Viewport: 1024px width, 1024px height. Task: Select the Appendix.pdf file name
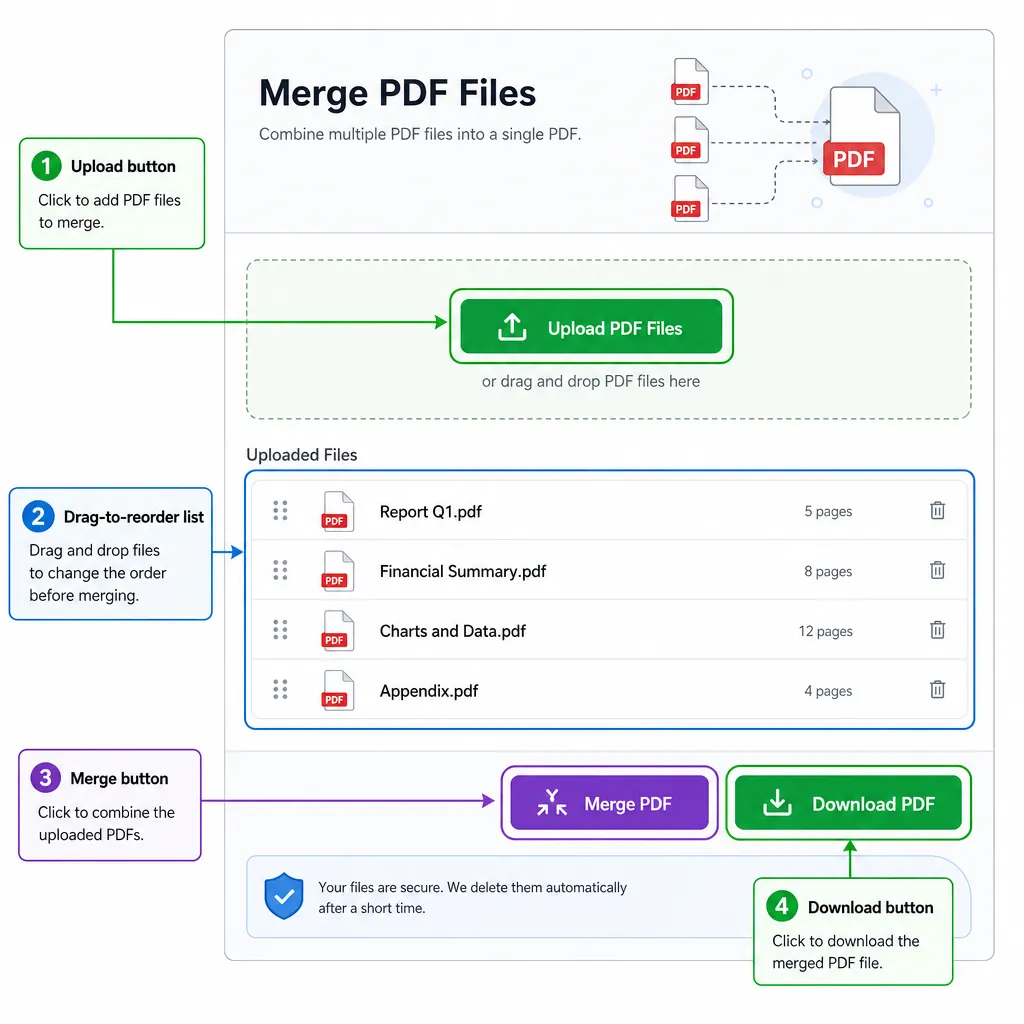pos(428,691)
